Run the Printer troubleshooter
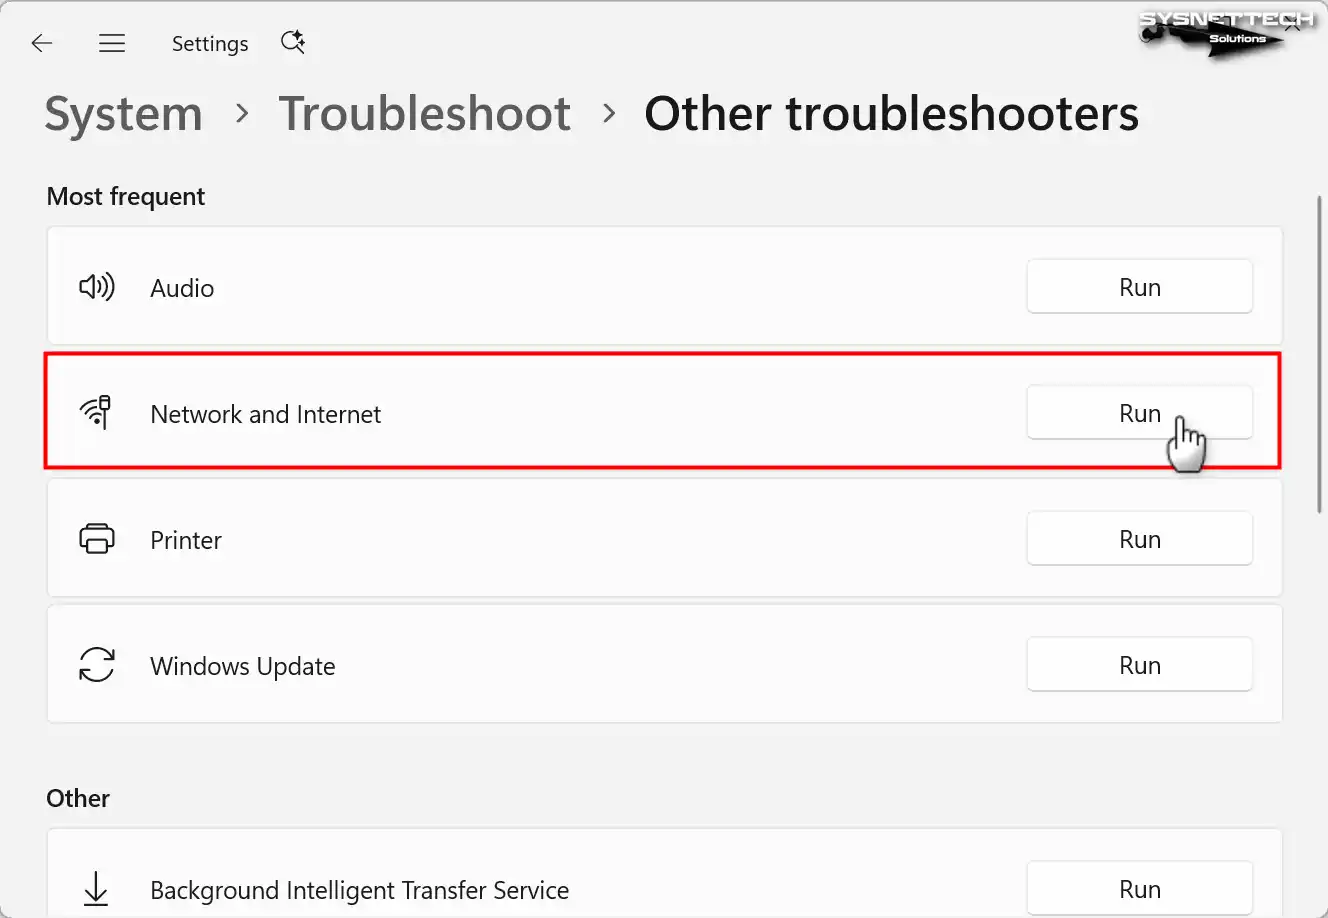This screenshot has height=918, width=1328. click(1139, 539)
